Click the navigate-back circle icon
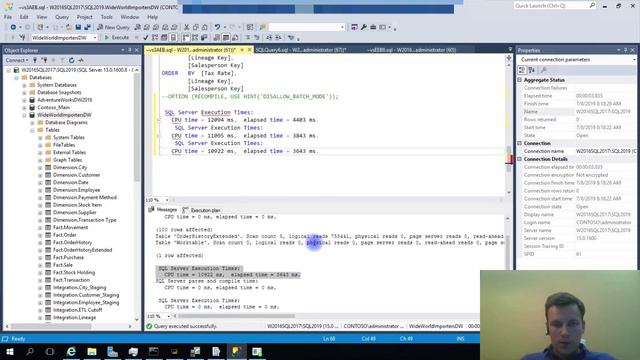This screenshot has width=640, height=360. point(13,27)
